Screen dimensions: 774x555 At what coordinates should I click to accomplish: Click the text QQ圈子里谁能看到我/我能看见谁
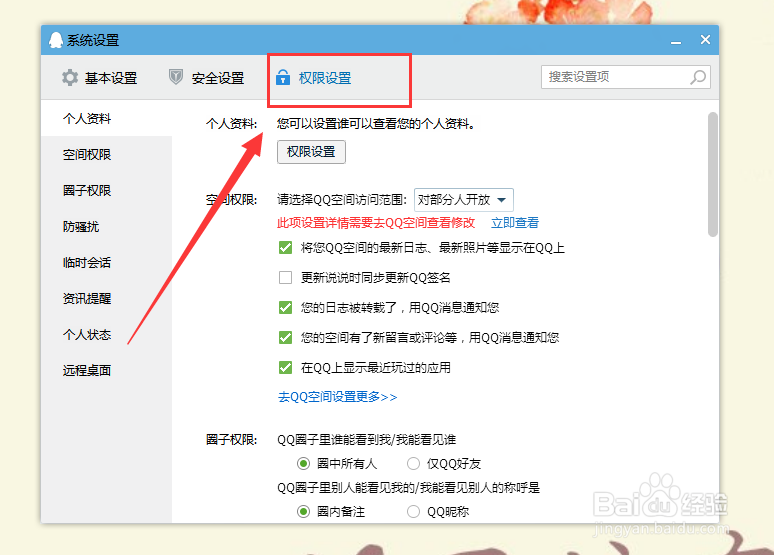(366, 439)
